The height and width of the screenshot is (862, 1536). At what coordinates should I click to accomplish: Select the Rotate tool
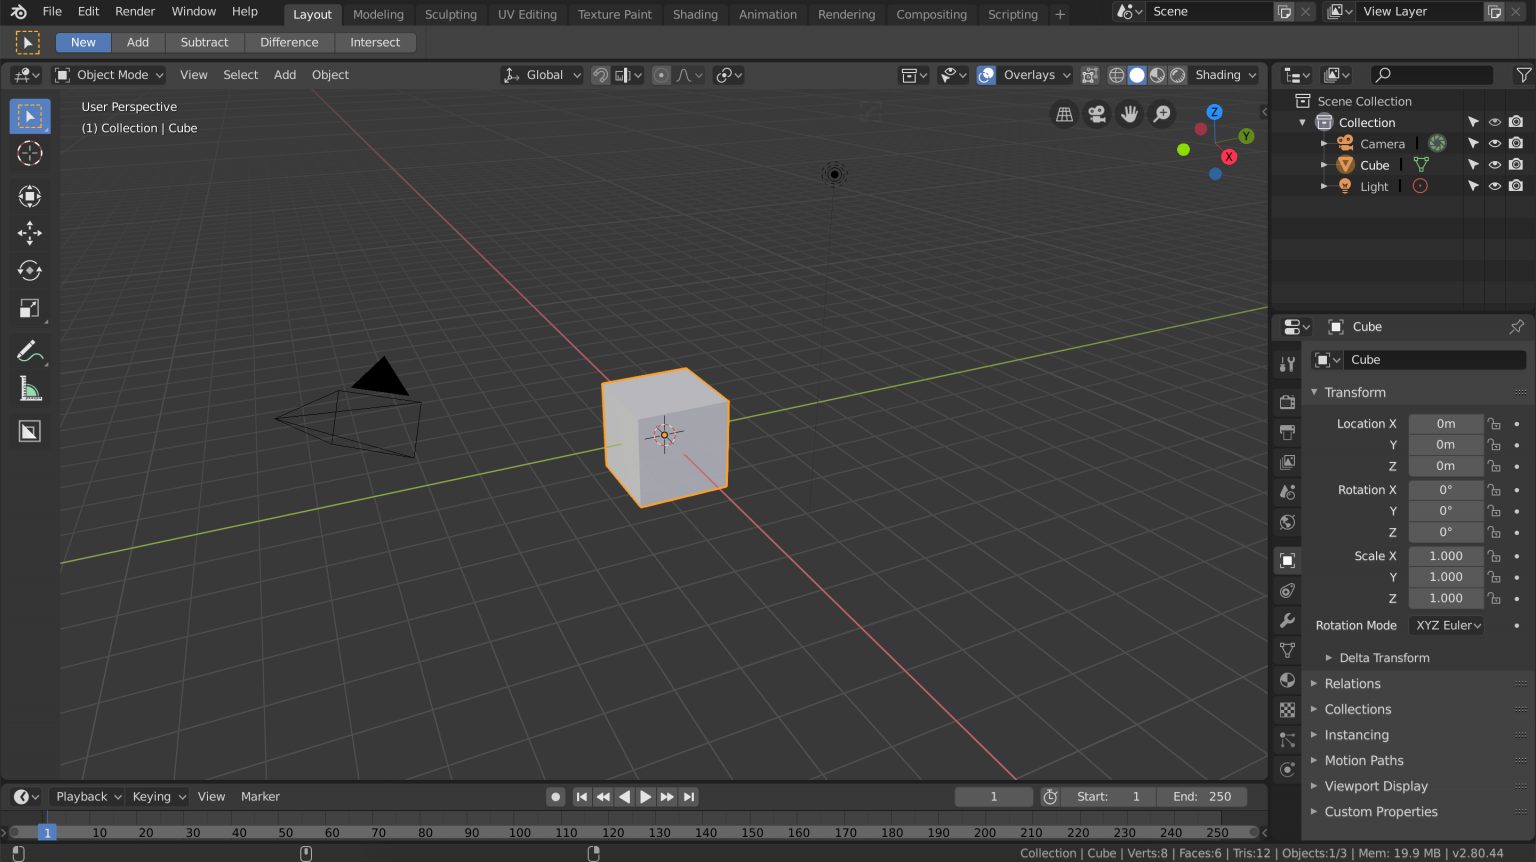(30, 271)
